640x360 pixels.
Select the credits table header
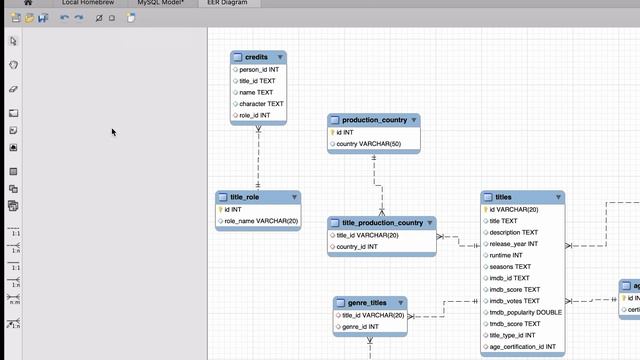[x=258, y=57]
